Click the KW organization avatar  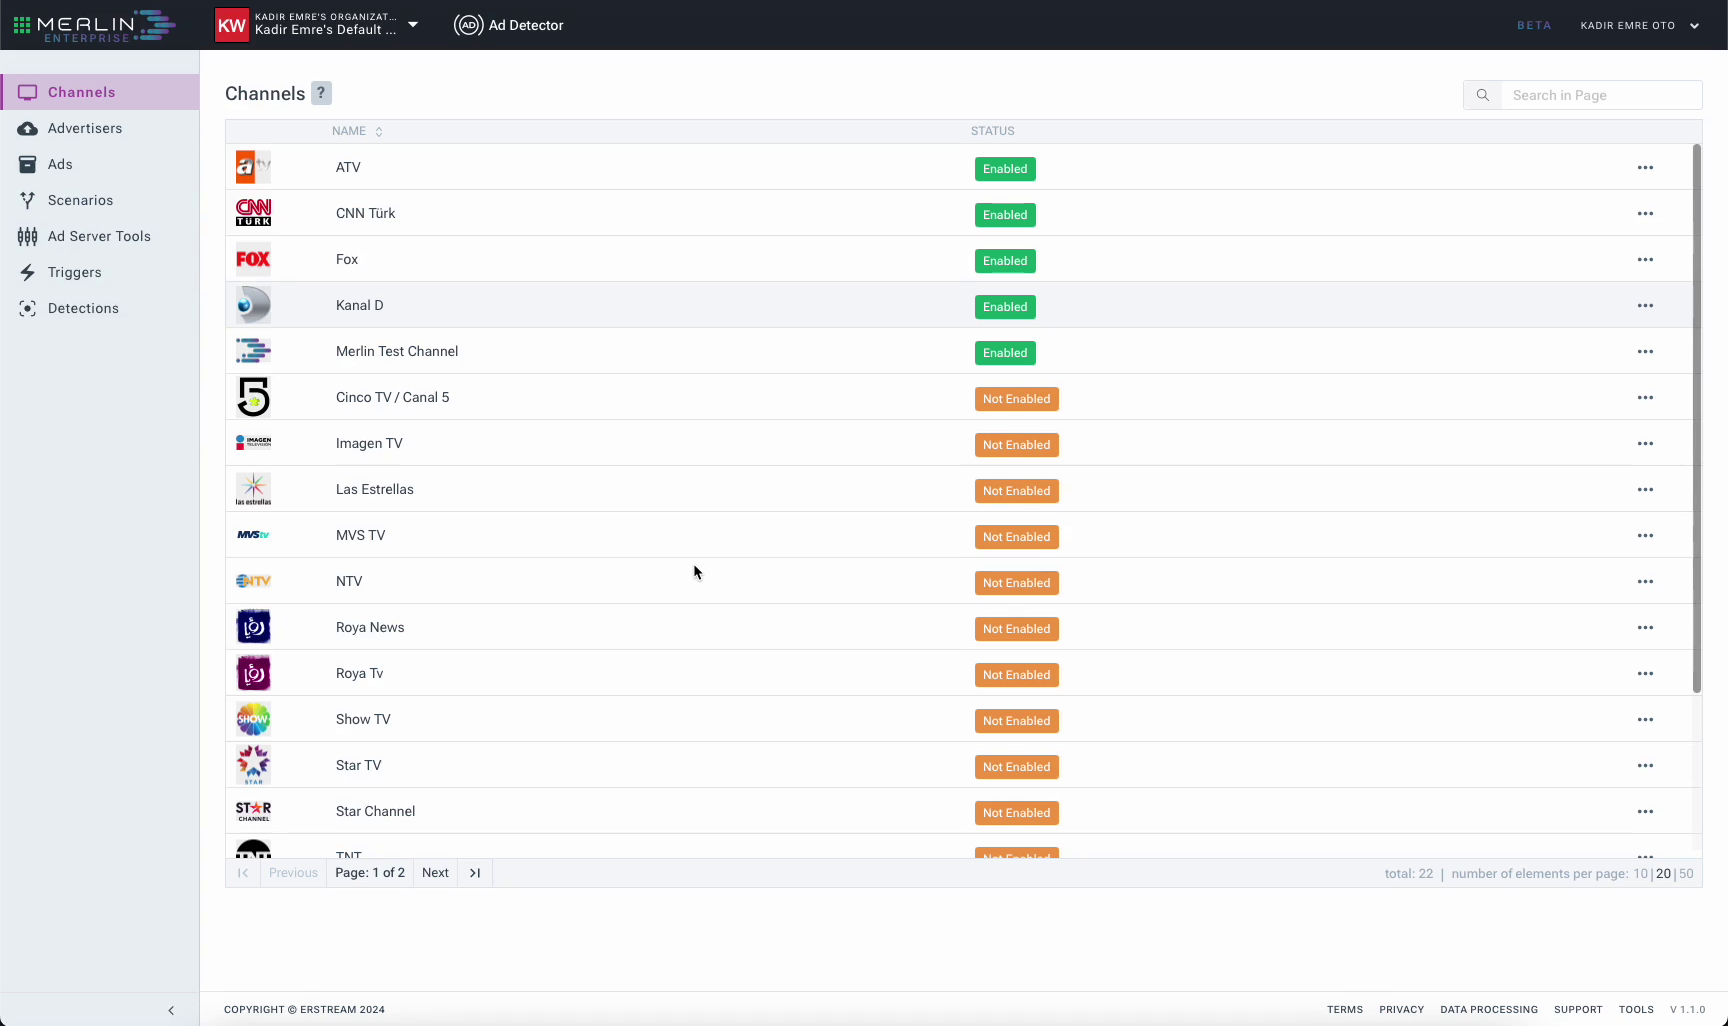(x=231, y=25)
